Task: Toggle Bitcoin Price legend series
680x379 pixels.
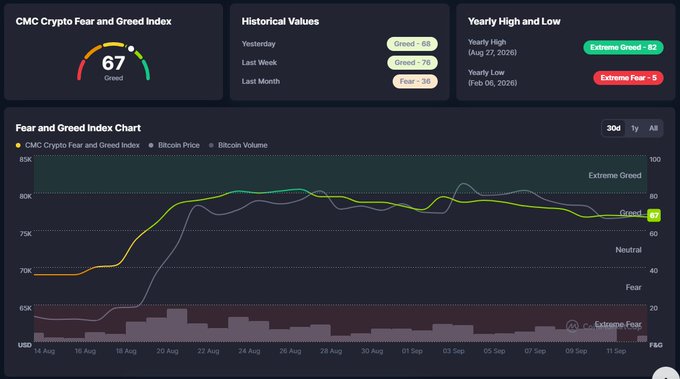Action: click(x=174, y=145)
